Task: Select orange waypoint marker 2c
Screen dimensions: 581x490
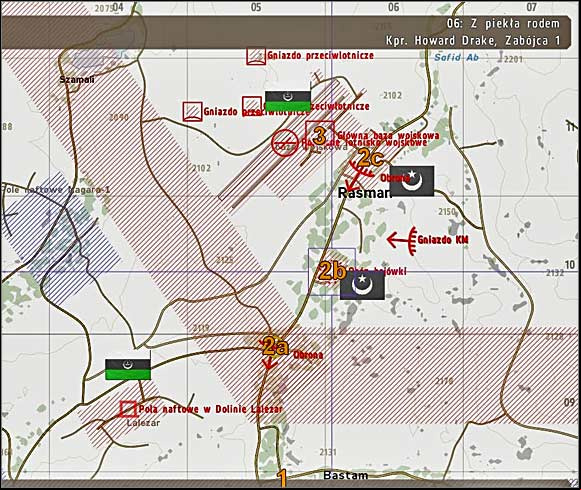Action: click(x=370, y=158)
